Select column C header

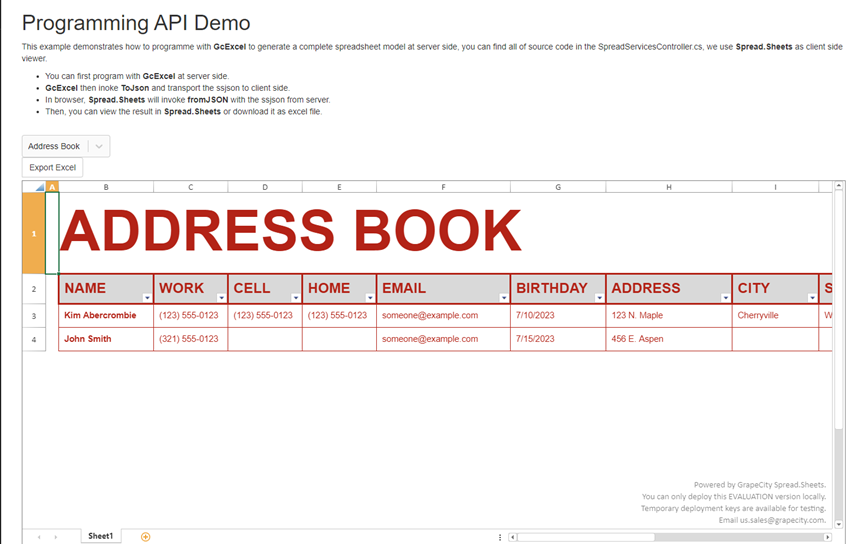click(x=191, y=187)
